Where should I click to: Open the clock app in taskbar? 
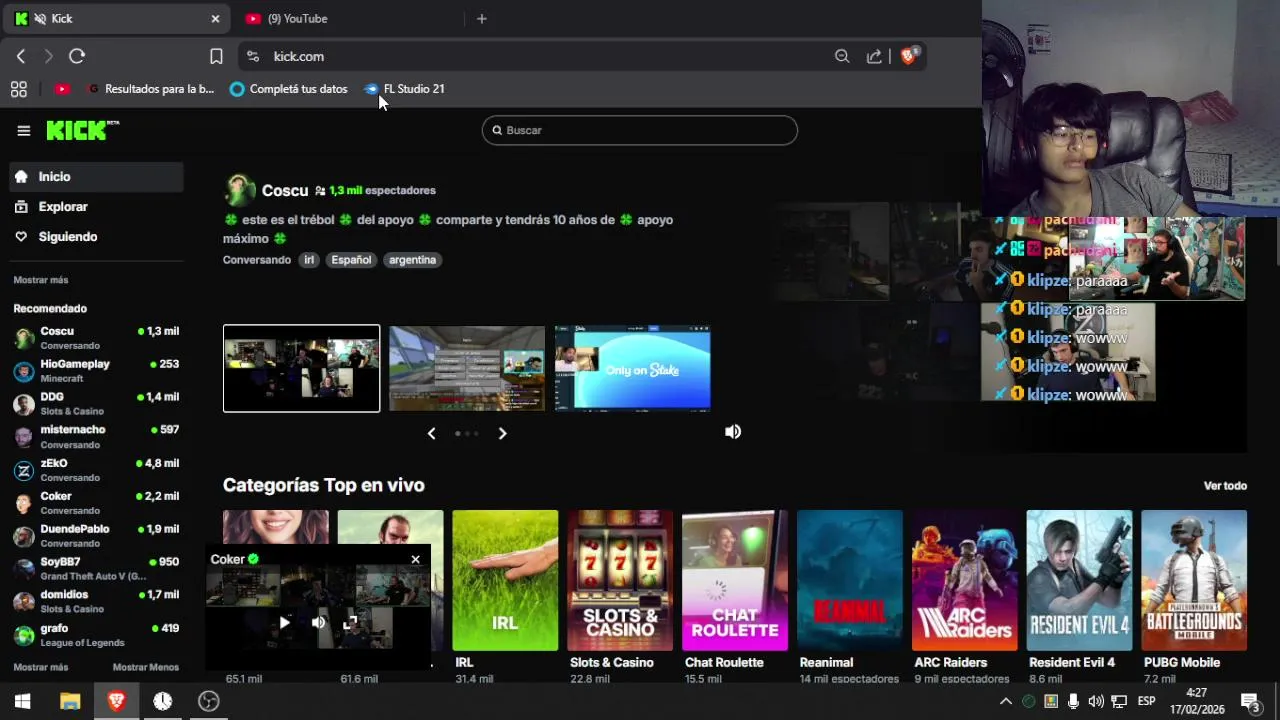pyautogui.click(x=162, y=701)
